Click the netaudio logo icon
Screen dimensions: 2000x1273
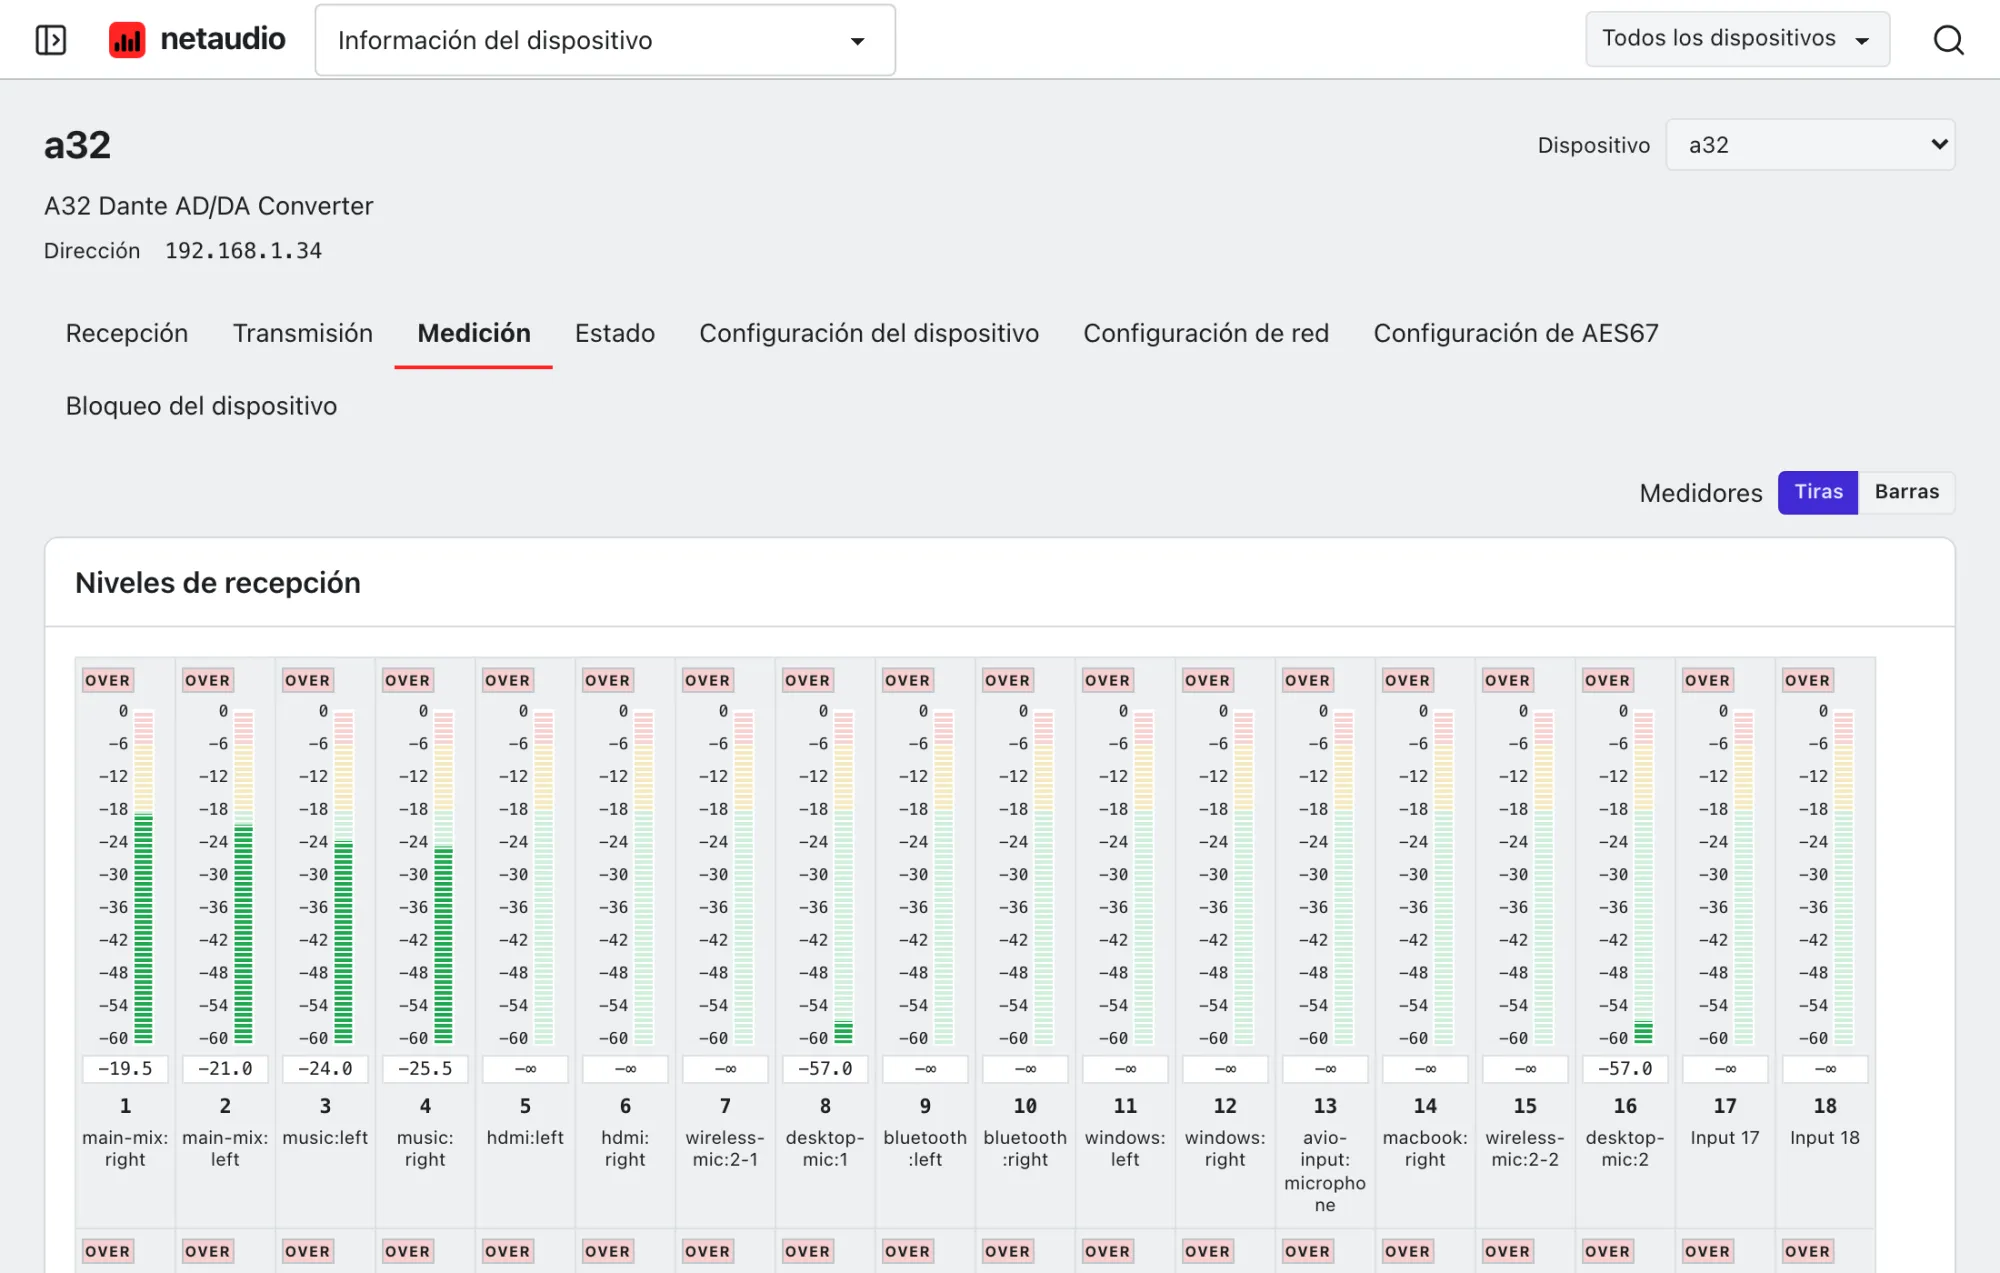pyautogui.click(x=127, y=40)
